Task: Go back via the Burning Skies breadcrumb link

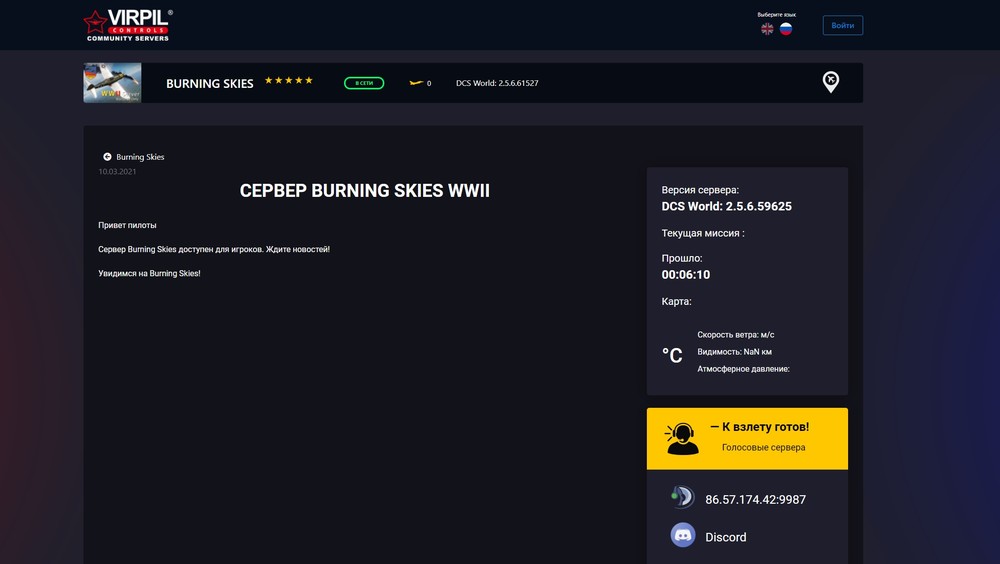Action: coord(140,157)
